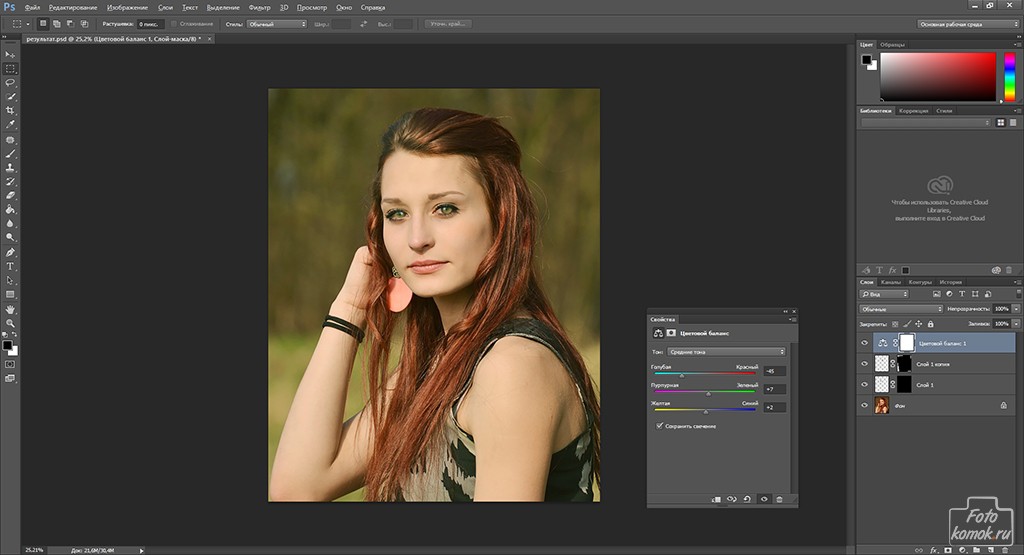The width and height of the screenshot is (1024, 555).
Task: Select the Rectangle shape tool
Action: pos(10,294)
